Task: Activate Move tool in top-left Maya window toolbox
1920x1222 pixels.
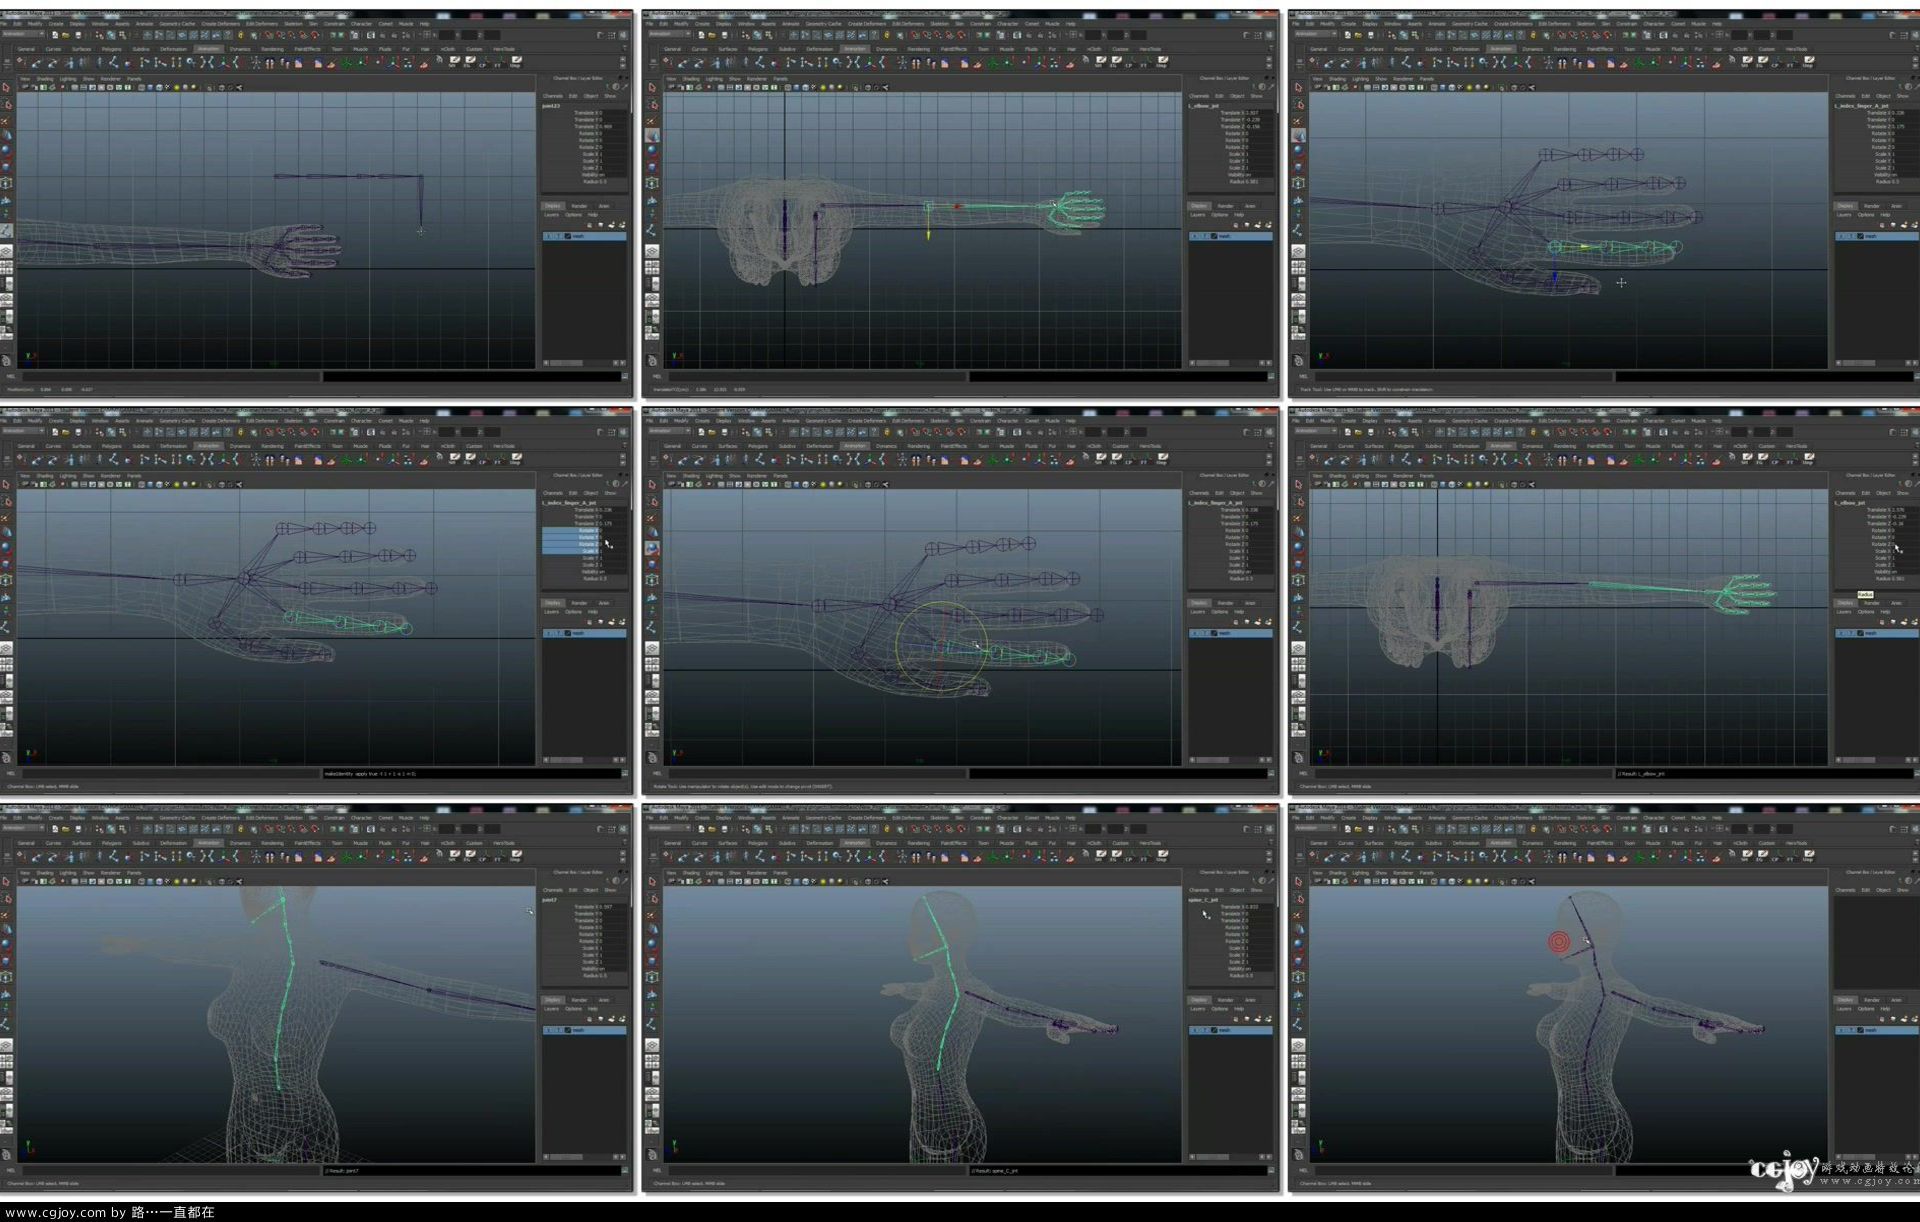Action: [6, 135]
